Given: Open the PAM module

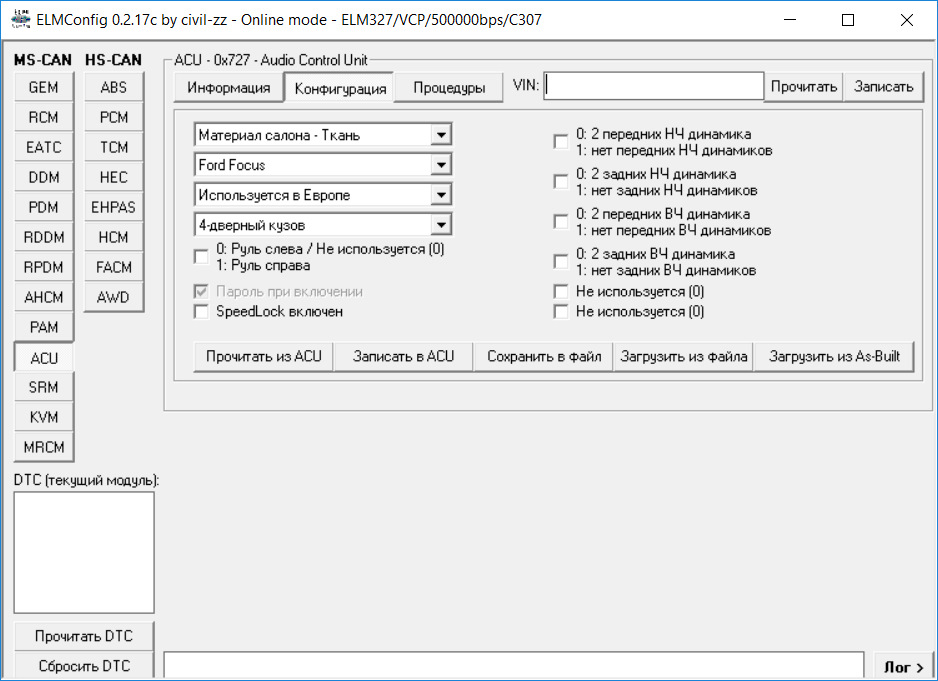Looking at the screenshot, I should pyautogui.click(x=44, y=327).
